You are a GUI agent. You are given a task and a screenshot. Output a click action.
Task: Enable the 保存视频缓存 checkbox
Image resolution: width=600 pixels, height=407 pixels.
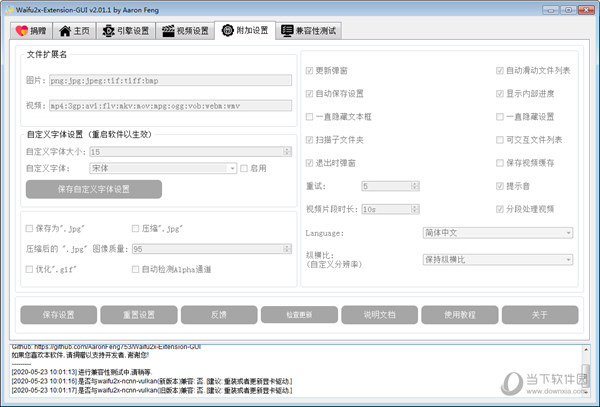(x=500, y=163)
